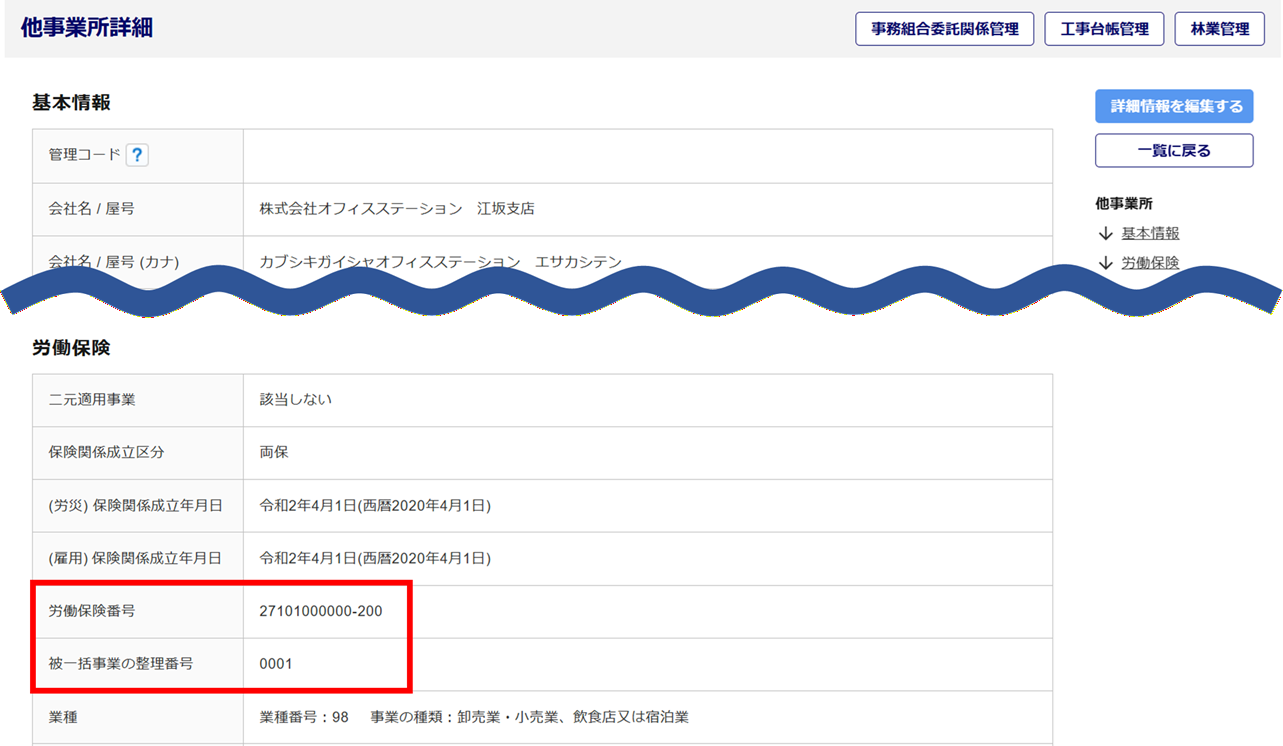Click the 被一括事業の整理番号 value 0001
Viewport: 1283px width, 746px height.
(x=276, y=664)
